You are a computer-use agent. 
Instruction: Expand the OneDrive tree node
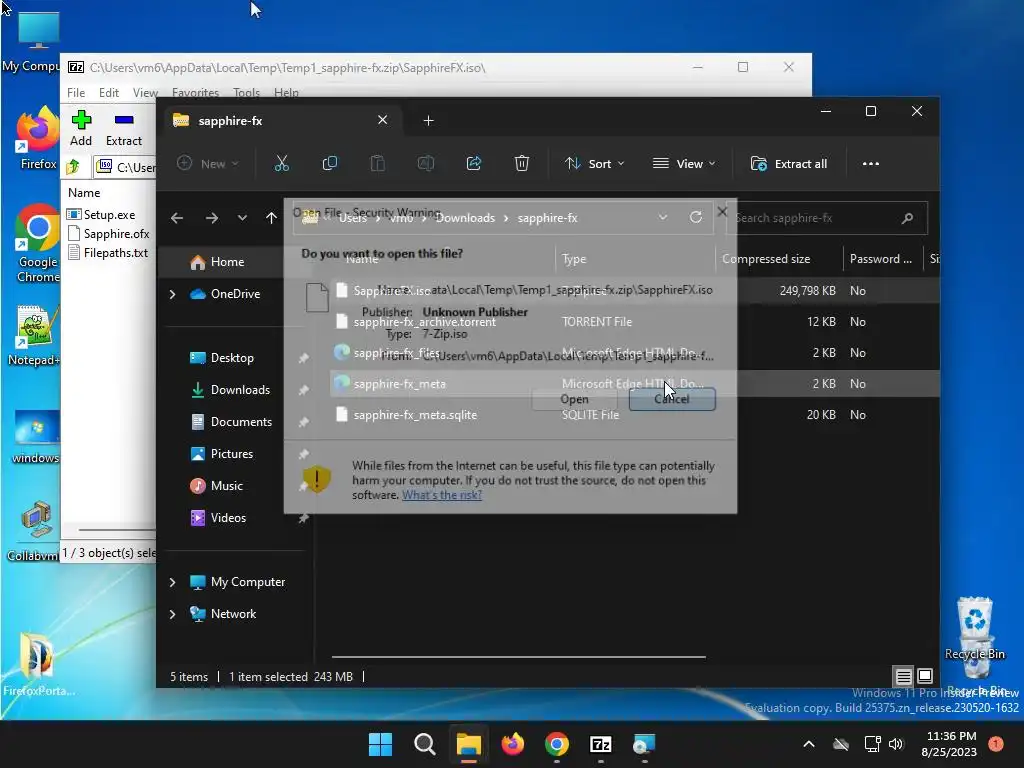(x=172, y=295)
